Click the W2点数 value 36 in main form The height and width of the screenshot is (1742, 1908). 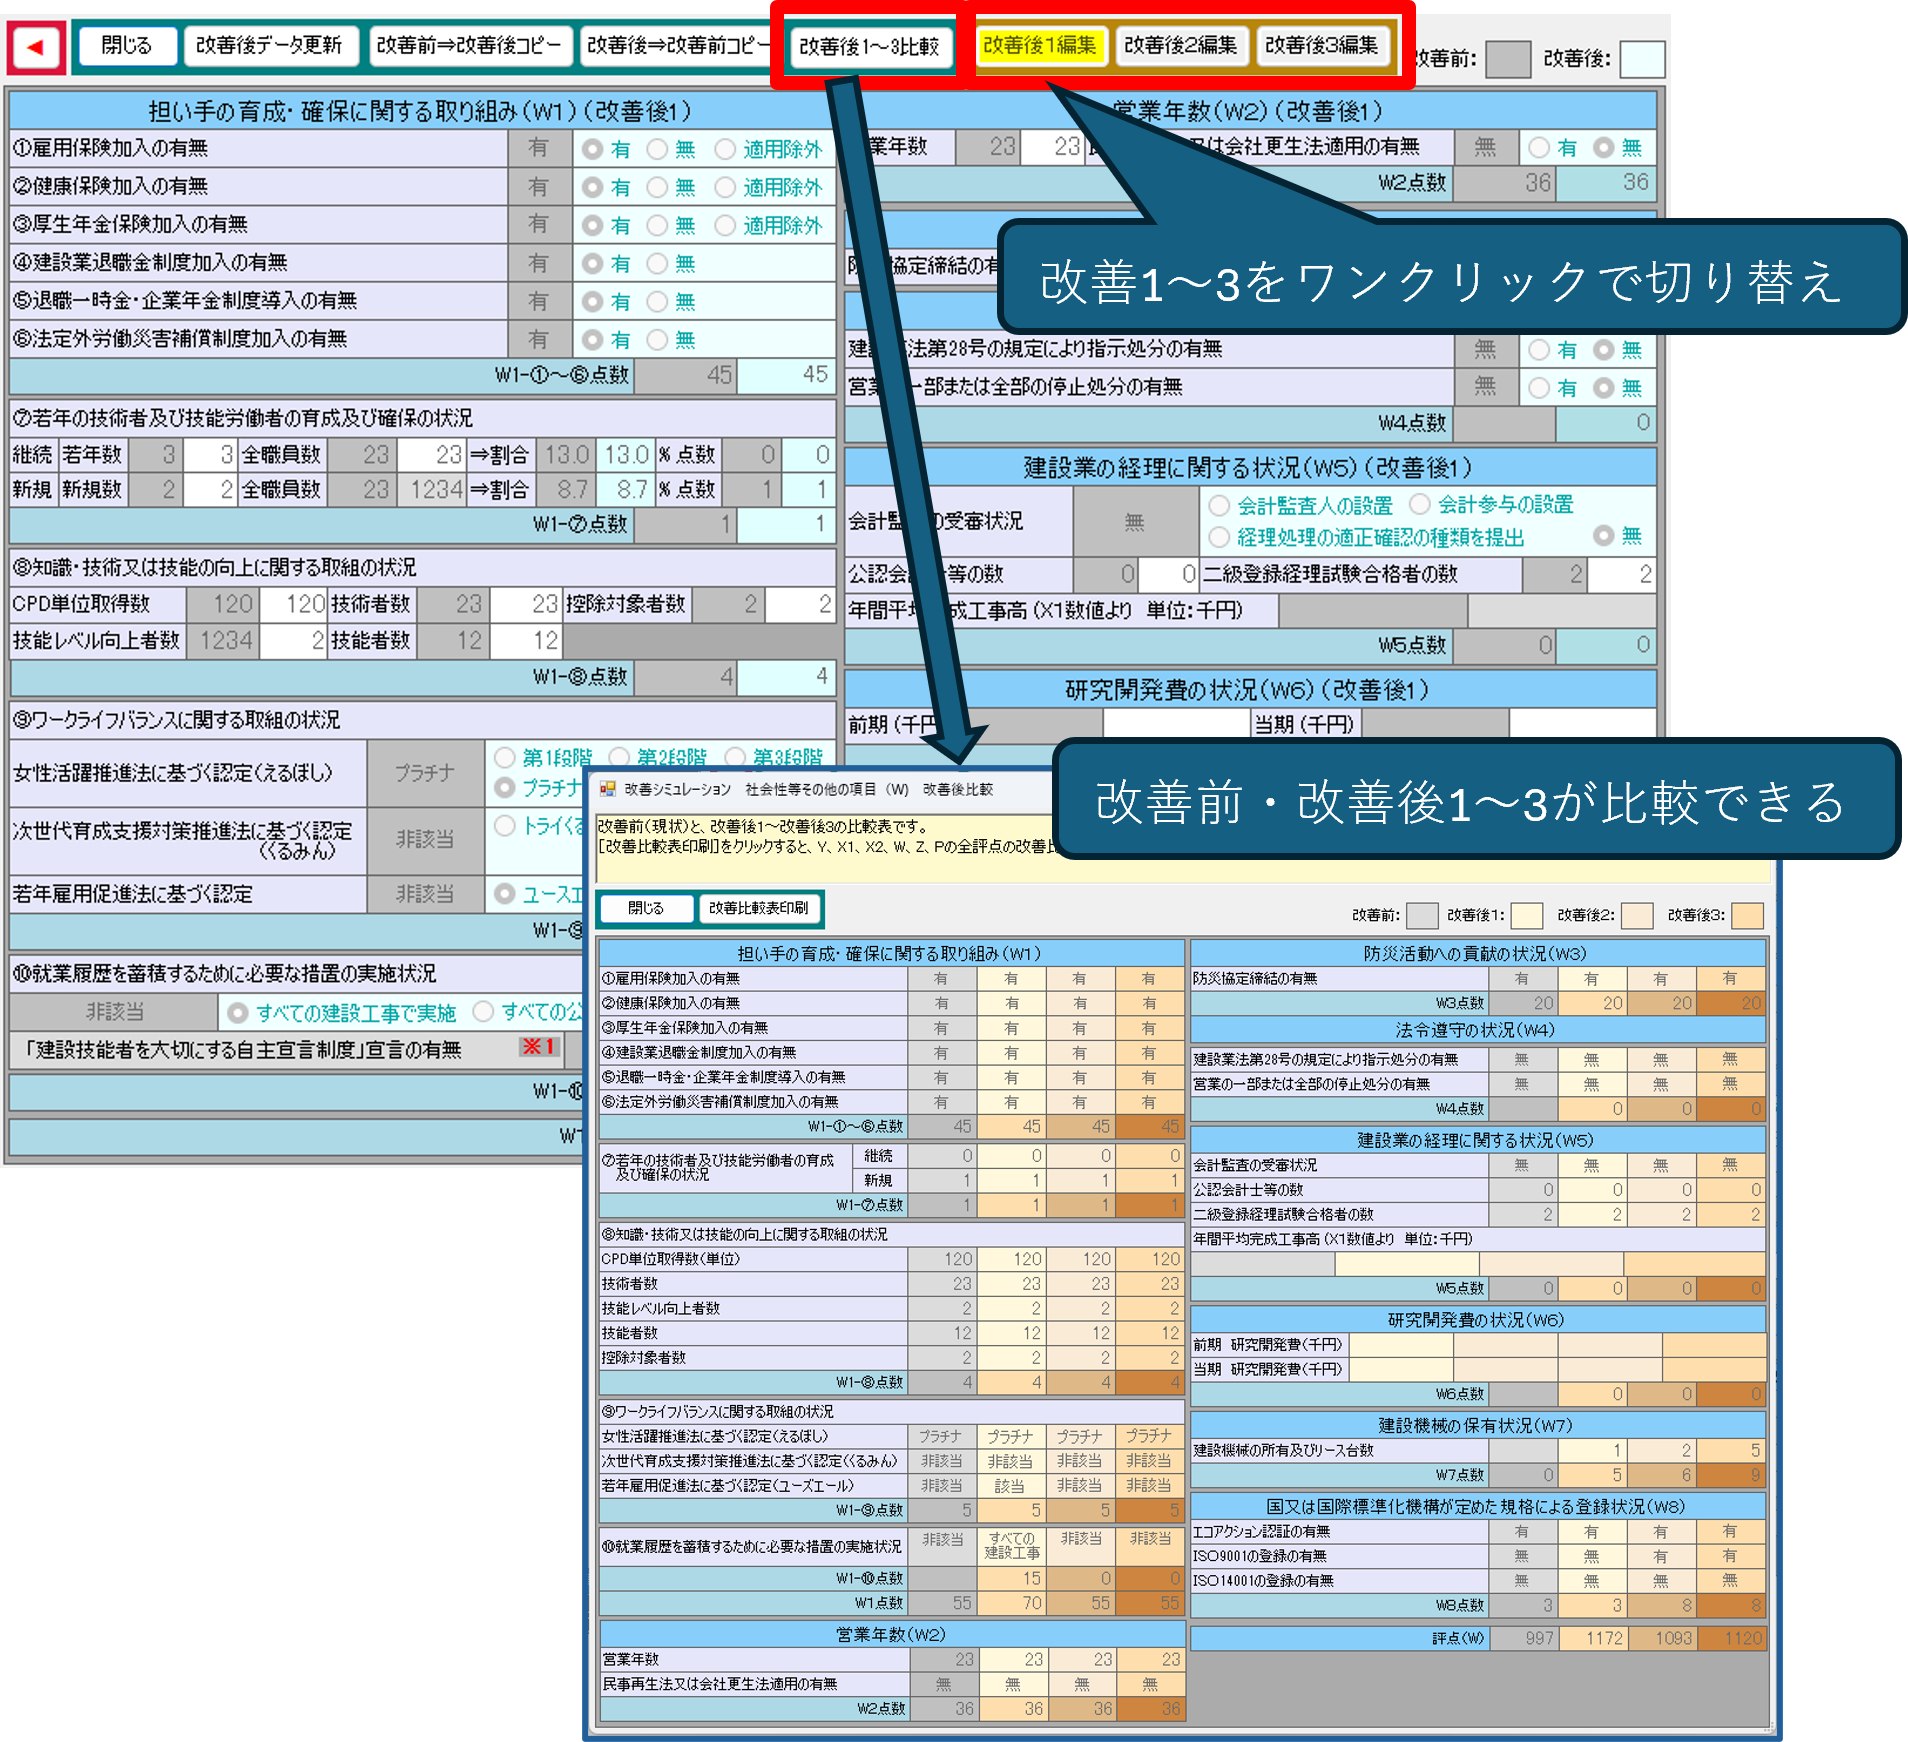(1605, 182)
